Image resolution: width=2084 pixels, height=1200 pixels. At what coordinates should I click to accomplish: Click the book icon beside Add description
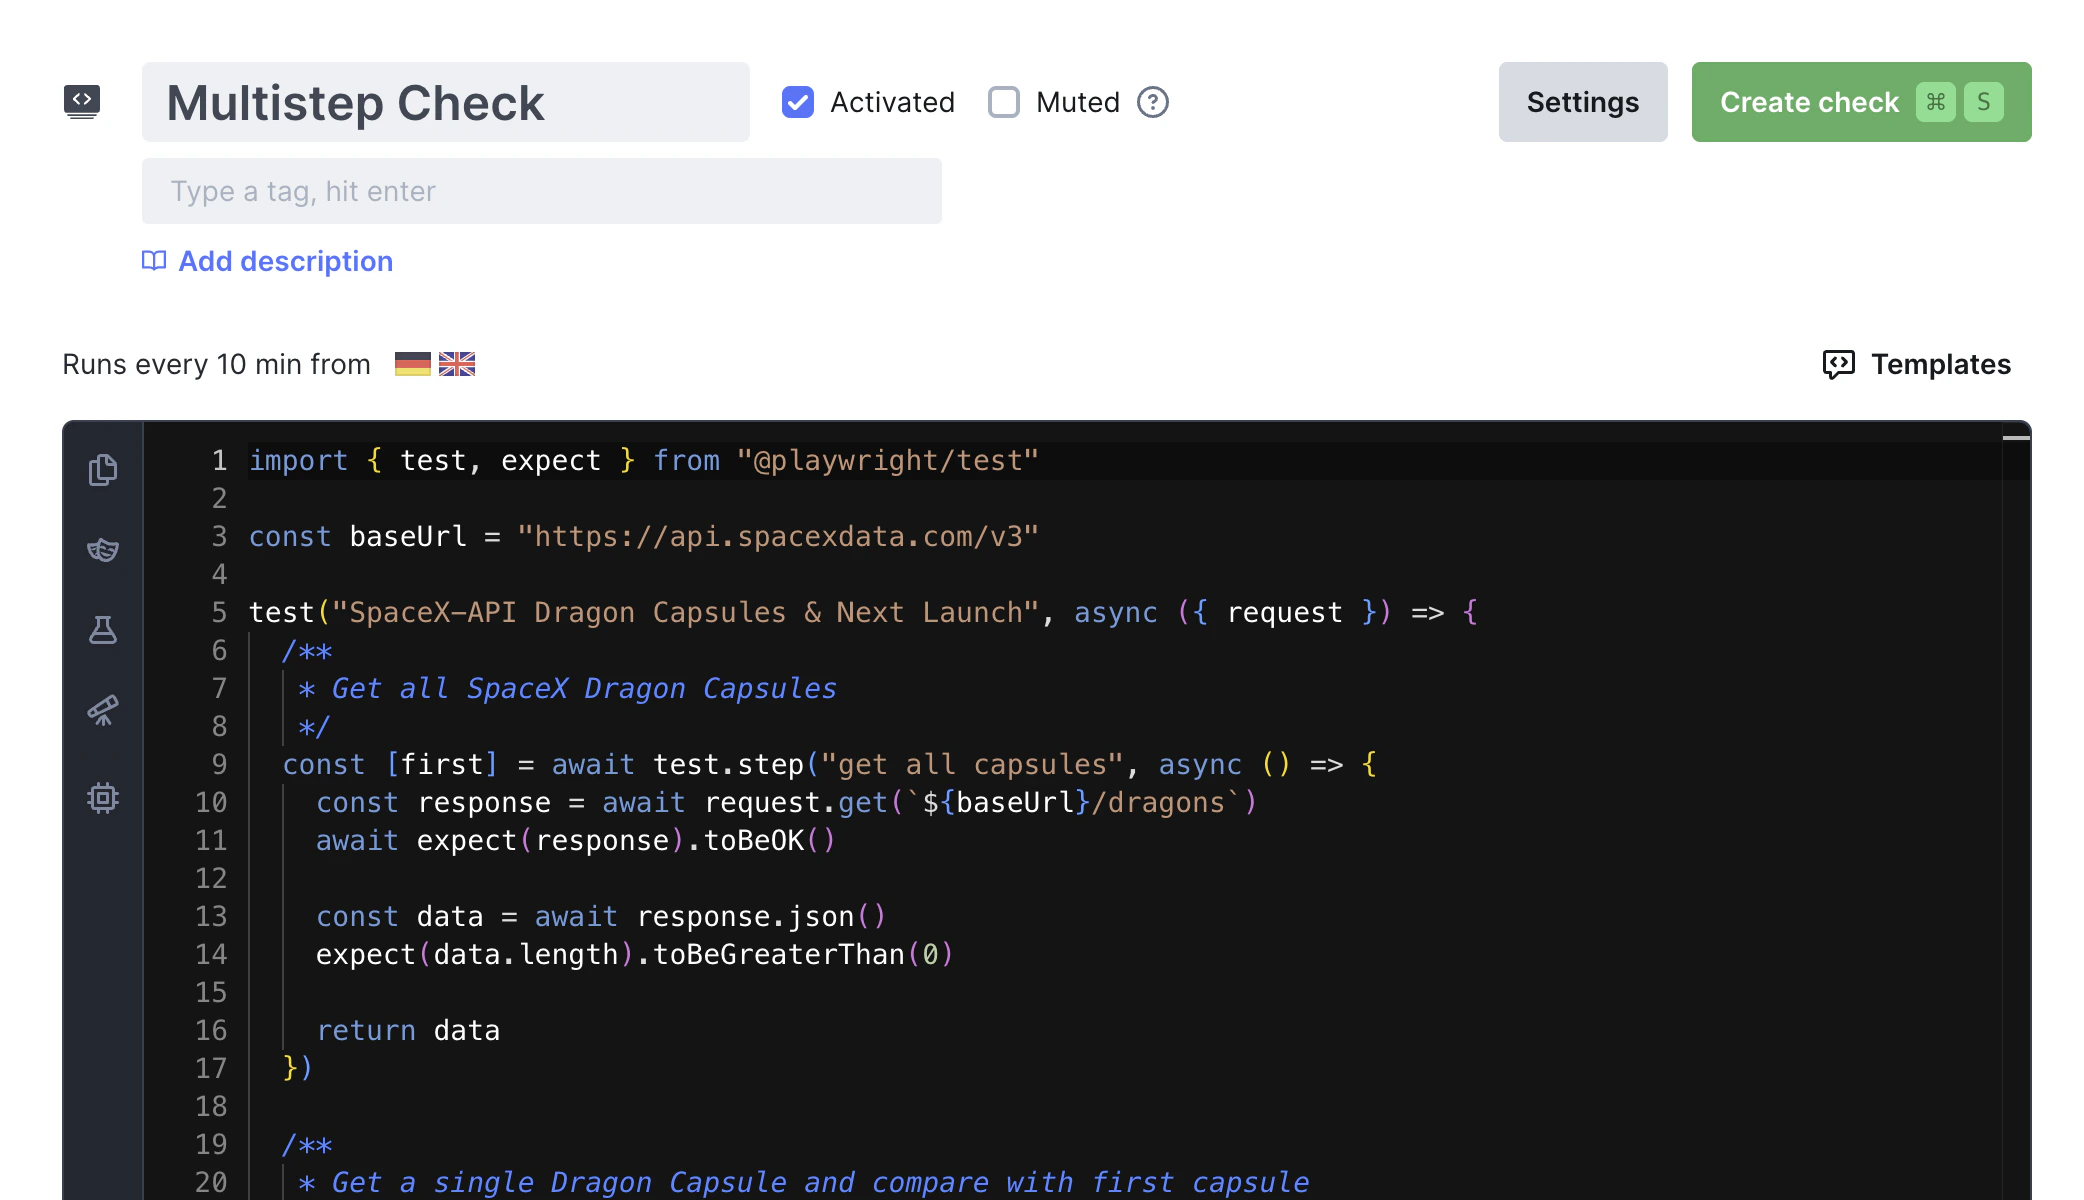pyautogui.click(x=153, y=260)
